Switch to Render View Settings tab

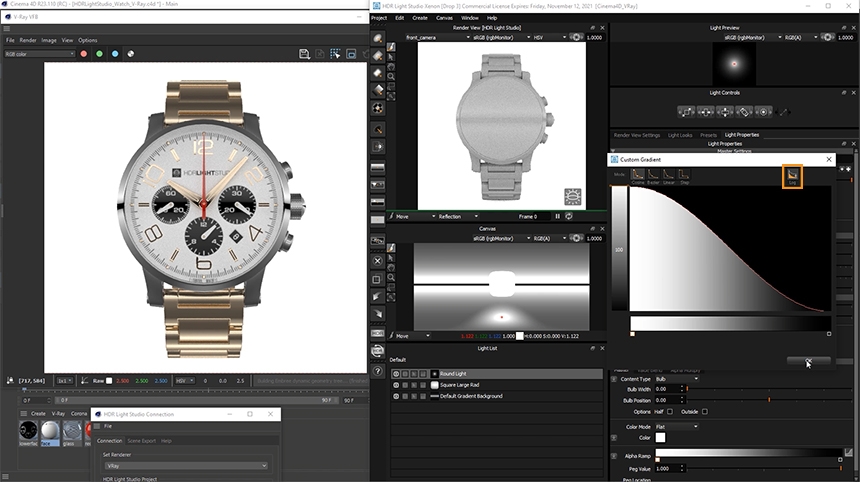tap(637, 135)
